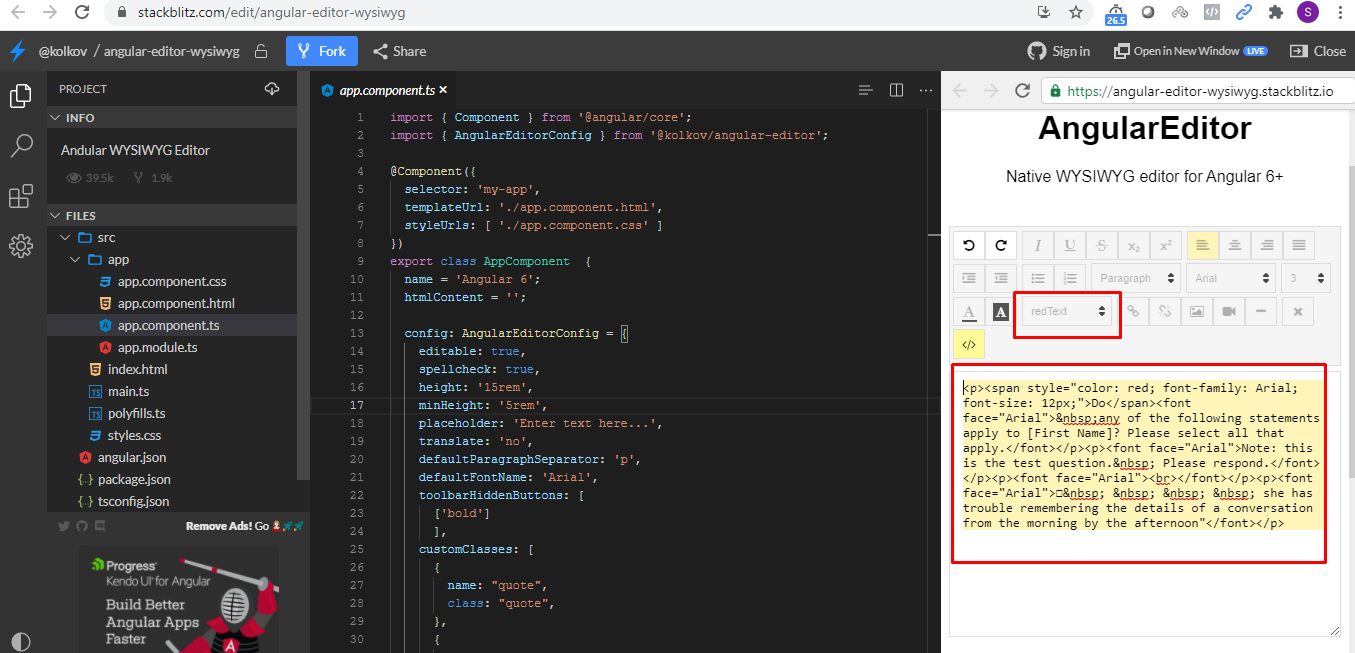Increase paragraph indent
1355x653 pixels.
tap(968, 278)
